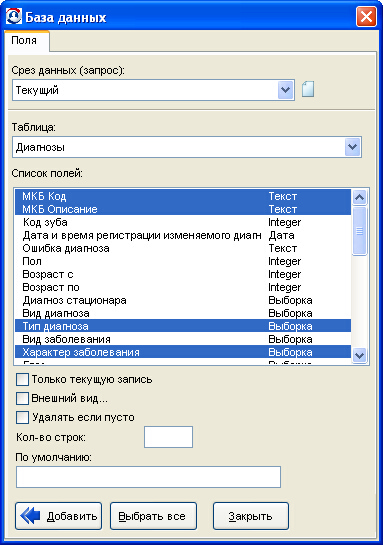Click the Диагнозы table combo box
This screenshot has height=545, width=383.
[x=187, y=147]
